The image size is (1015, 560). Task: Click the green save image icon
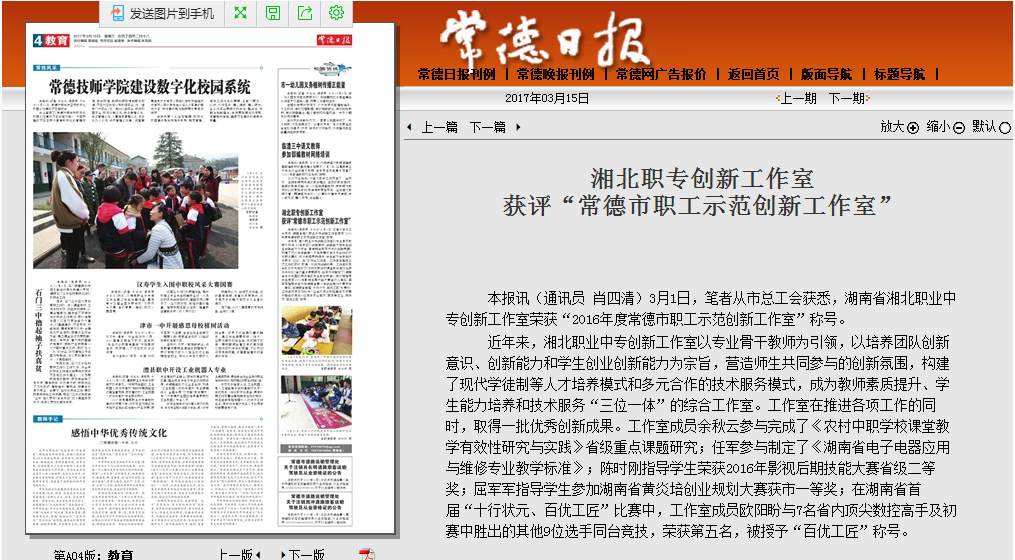click(x=273, y=13)
